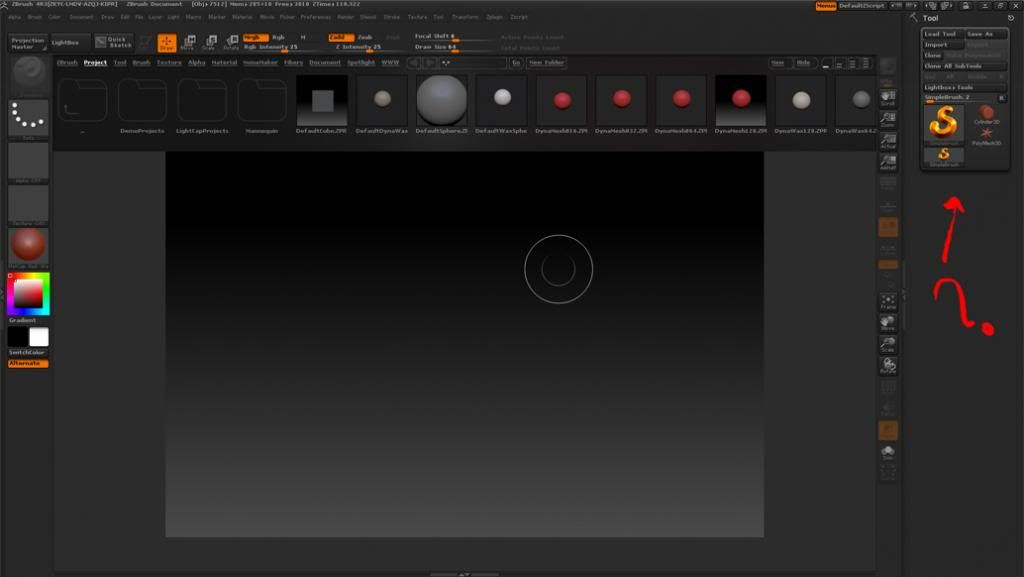Open the Tool menu in menu bar
This screenshot has height=577, width=1024.
(438, 17)
